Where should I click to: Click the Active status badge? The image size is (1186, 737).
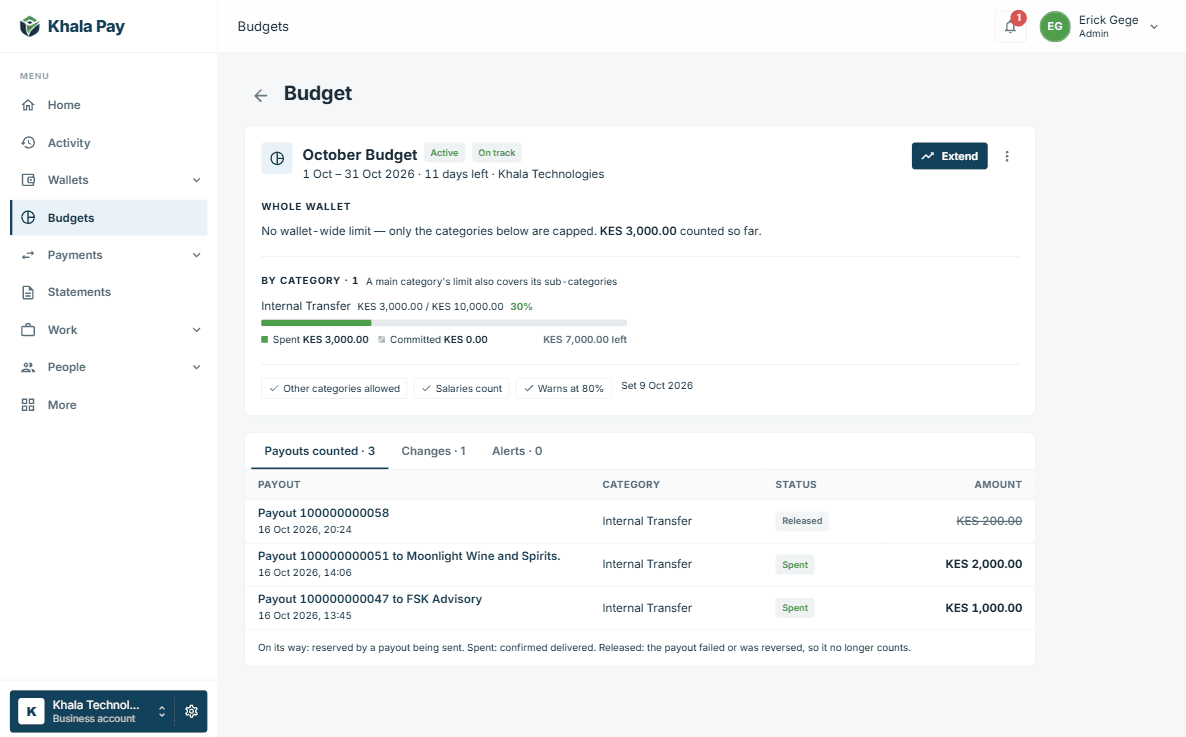coord(444,153)
